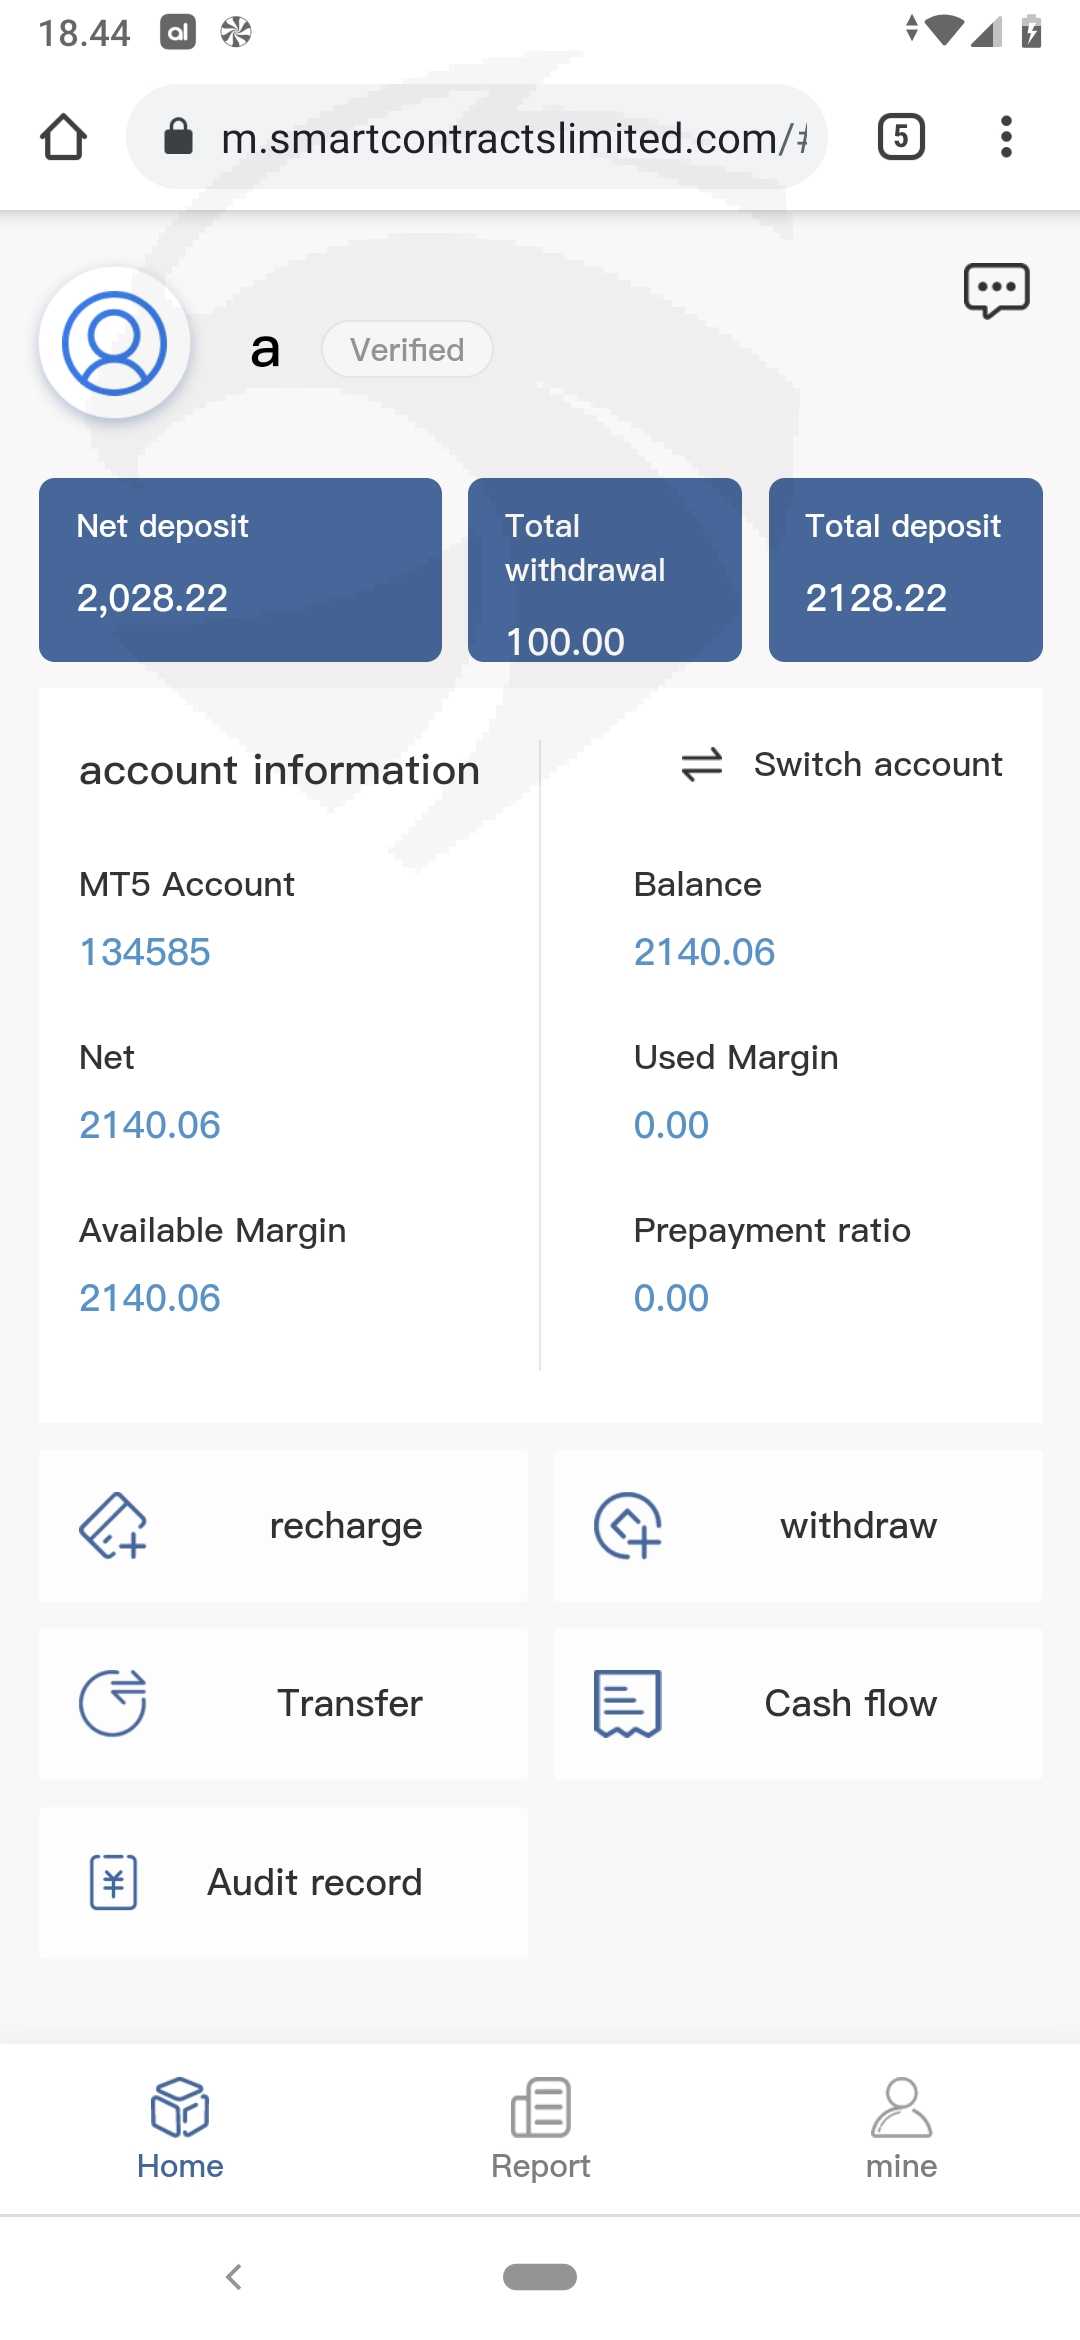
Task: Switch account using the swap arrows
Action: (x=702, y=765)
